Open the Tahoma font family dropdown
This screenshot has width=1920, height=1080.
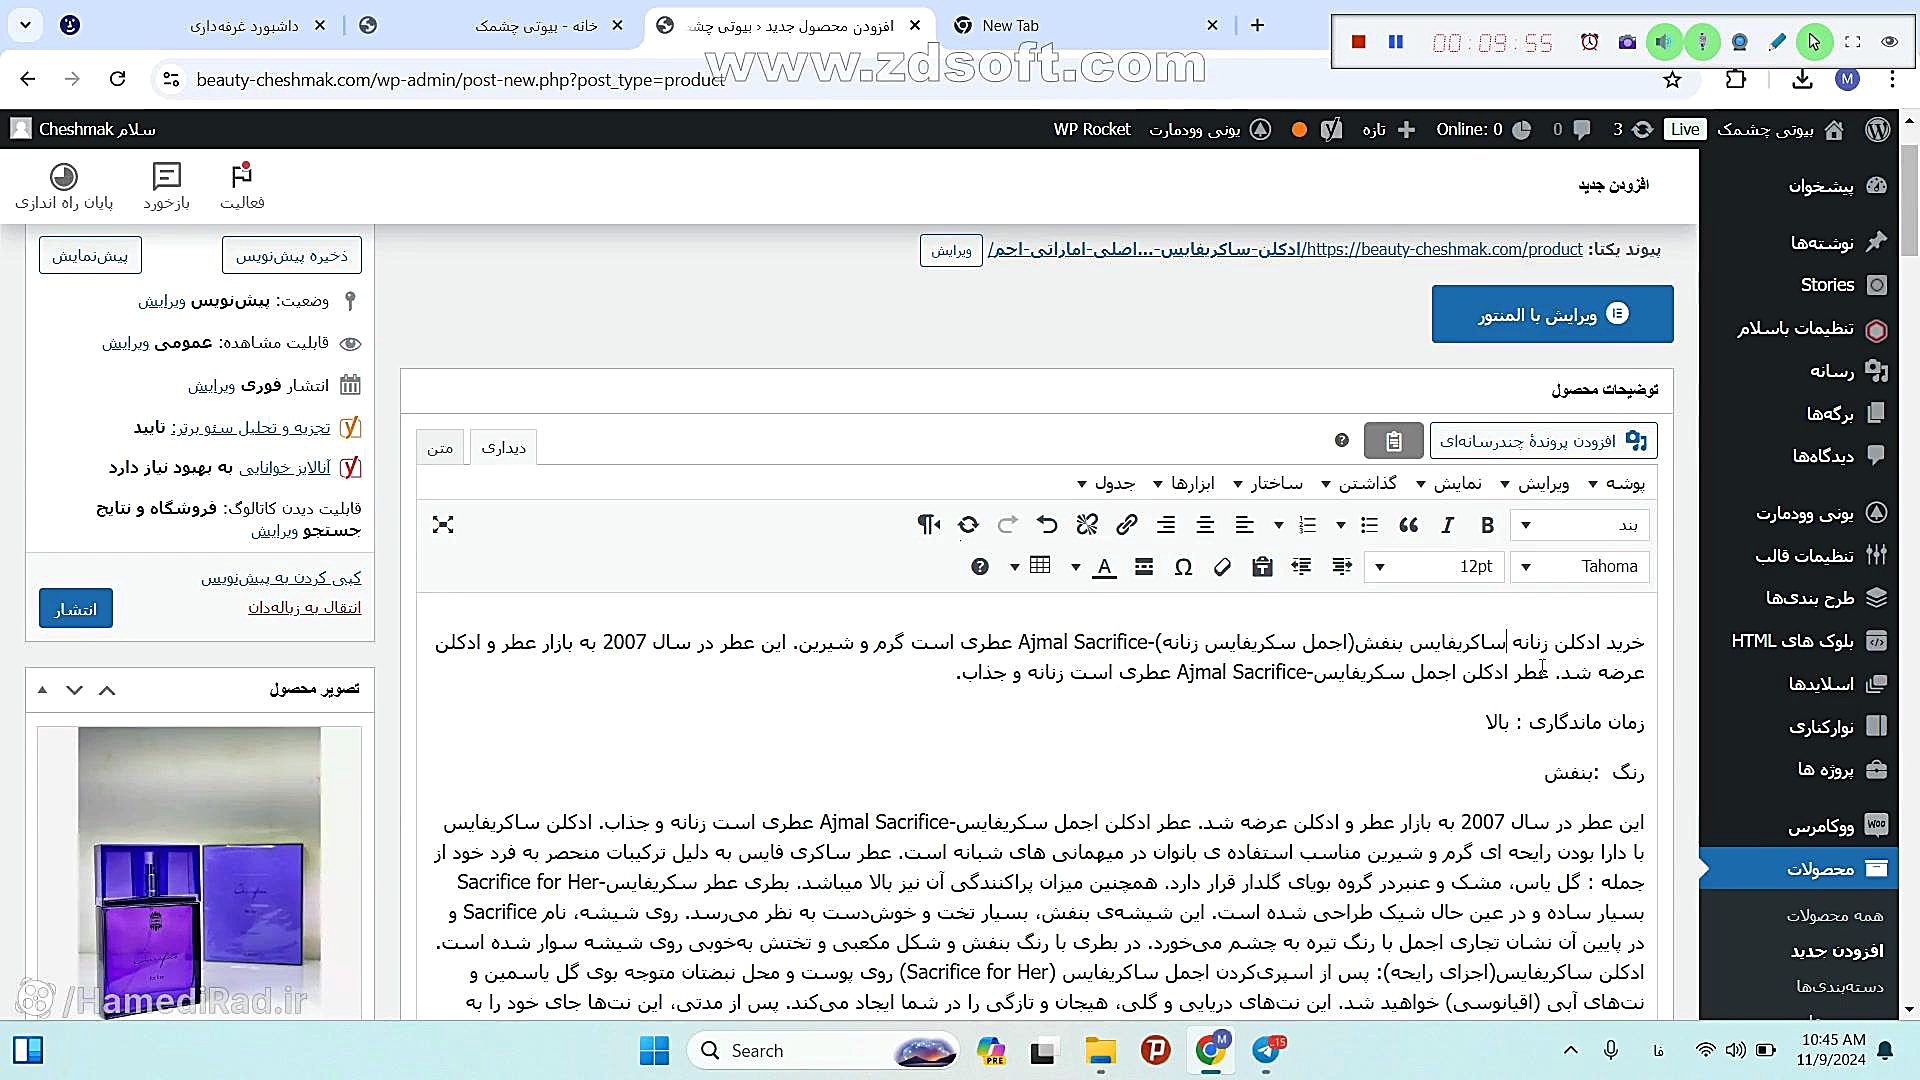pos(1581,567)
